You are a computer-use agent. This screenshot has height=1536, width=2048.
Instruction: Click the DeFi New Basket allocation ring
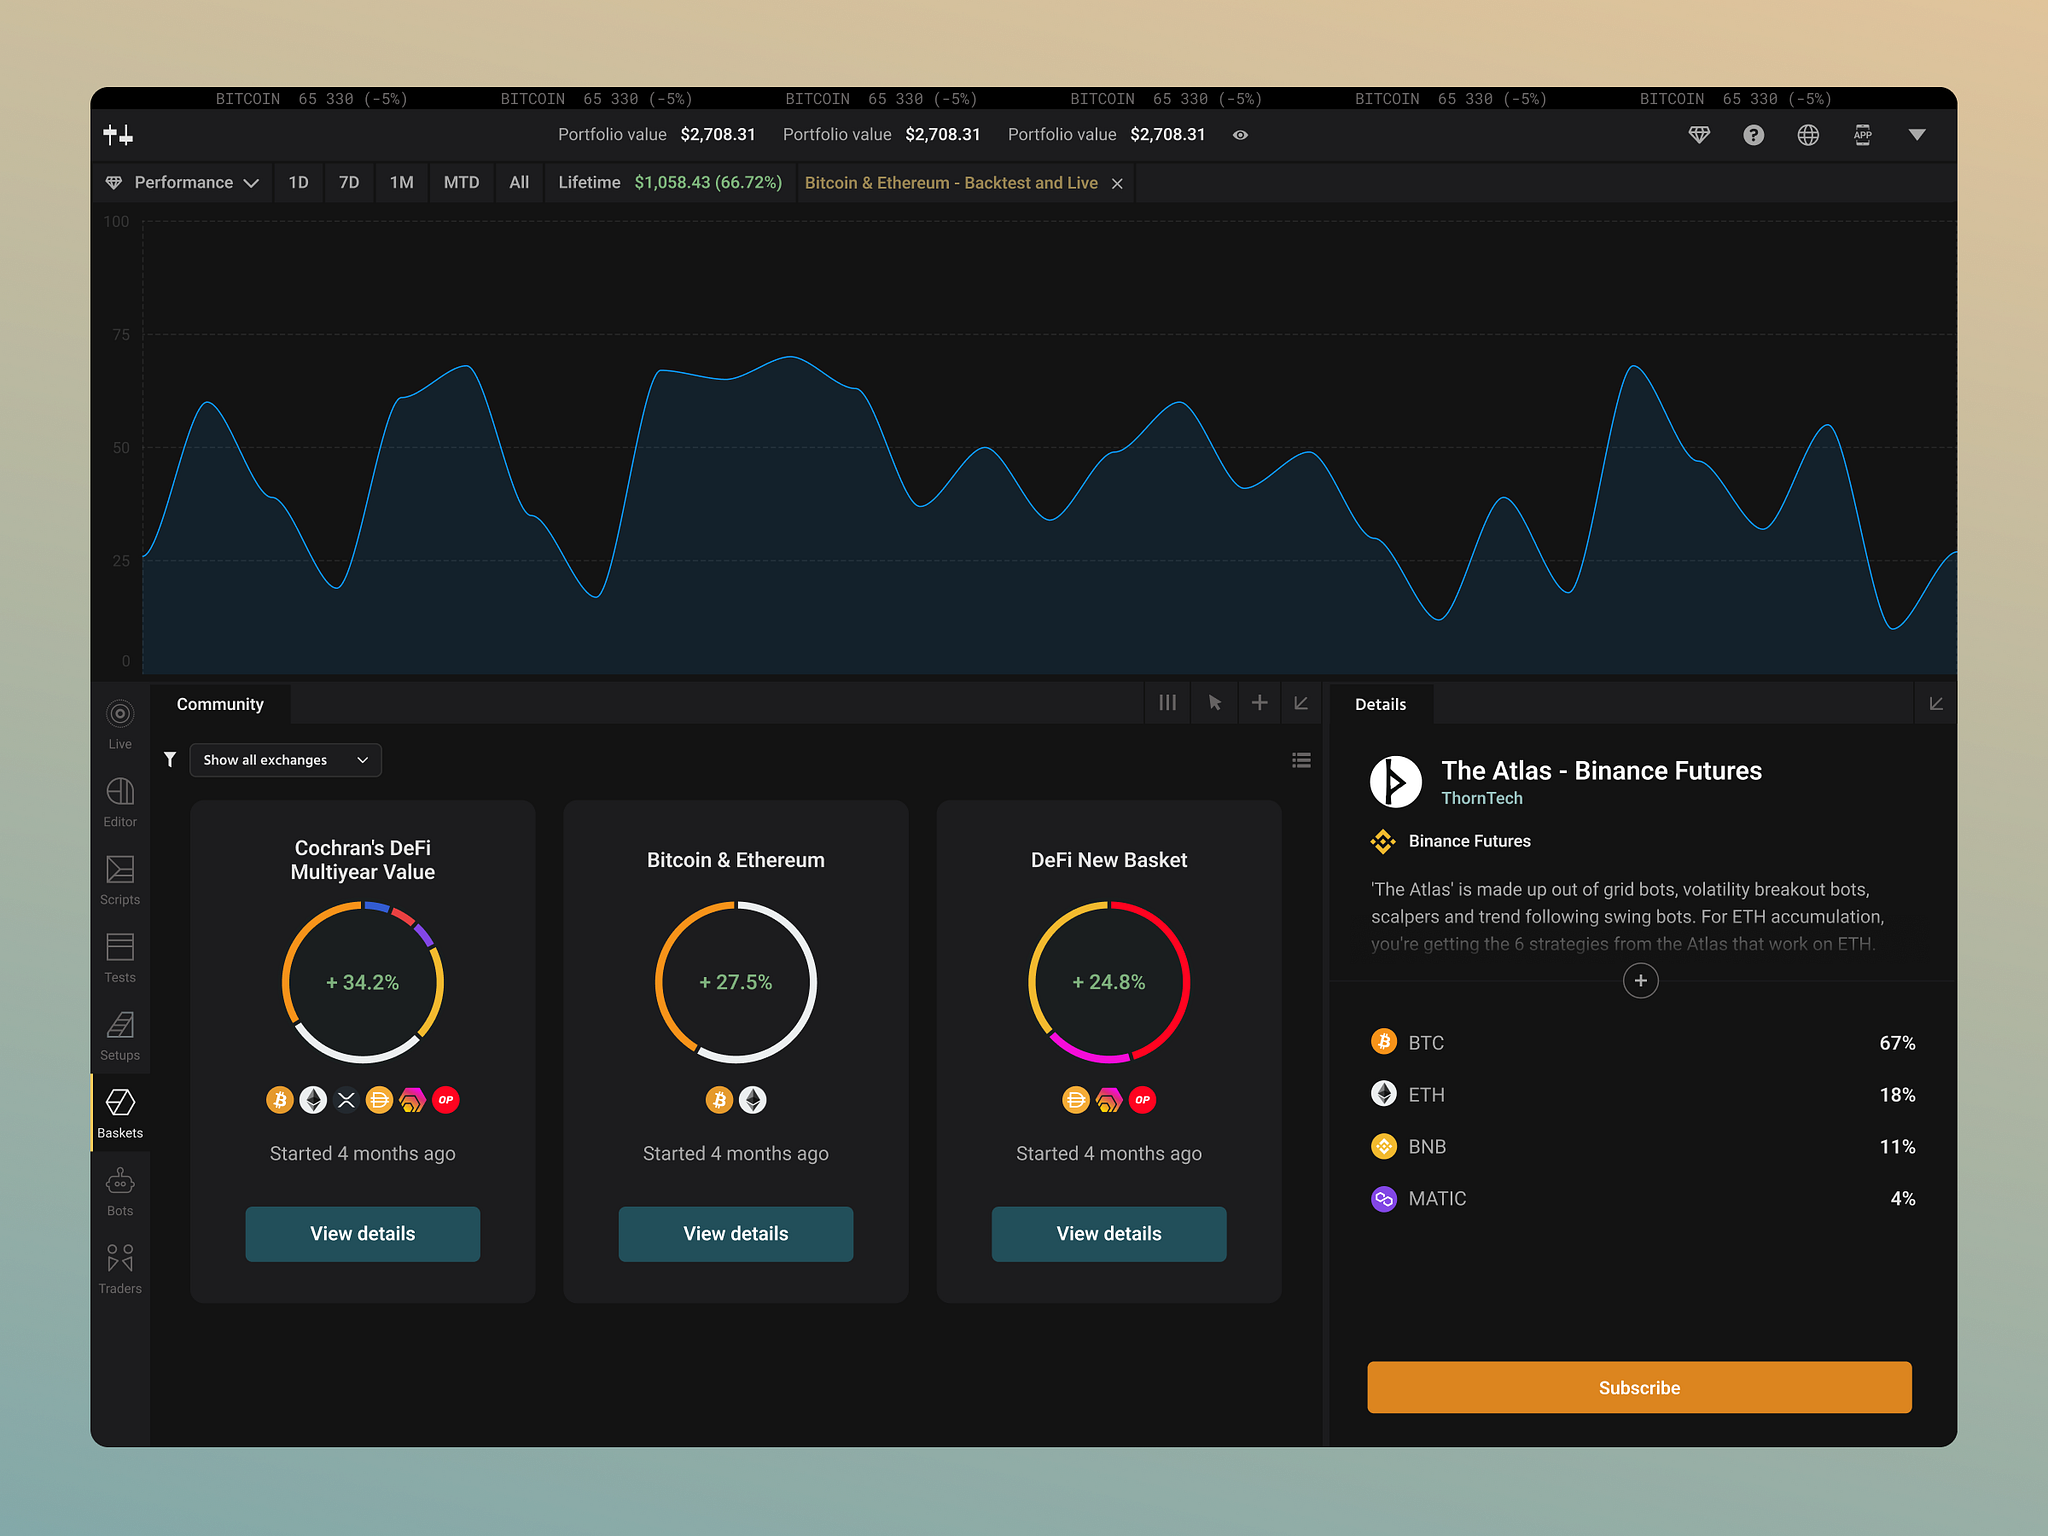pos(1109,981)
